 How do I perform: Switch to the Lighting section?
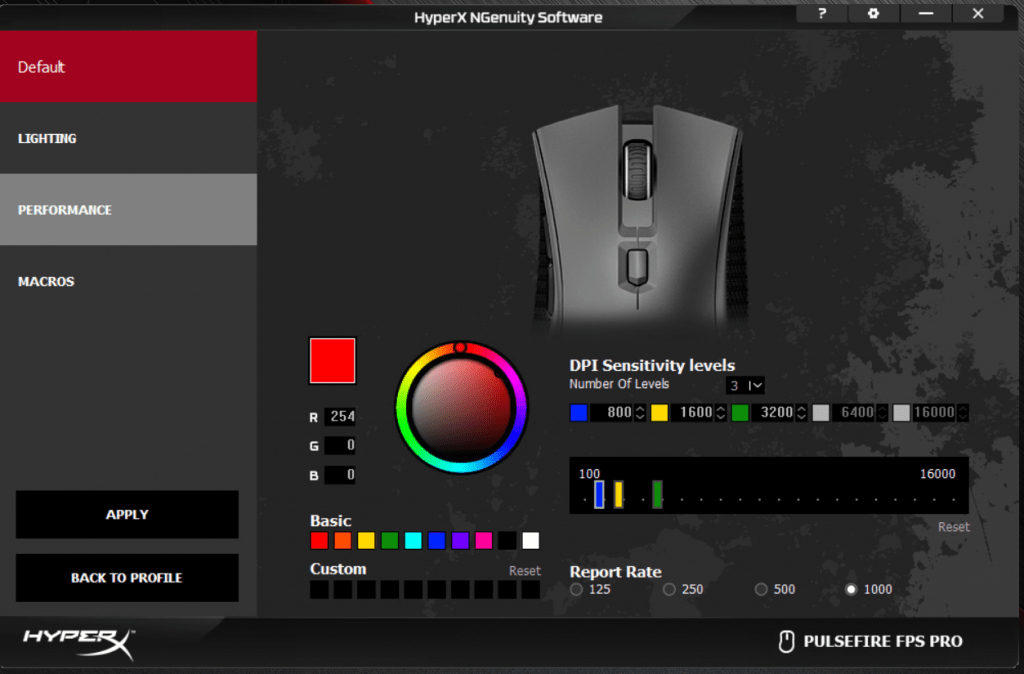(129, 138)
